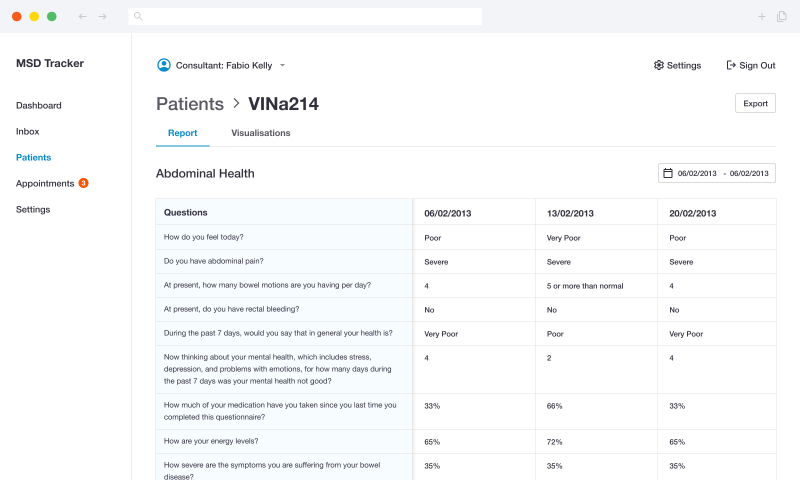
Task: Click the browser back arrow
Action: point(83,16)
